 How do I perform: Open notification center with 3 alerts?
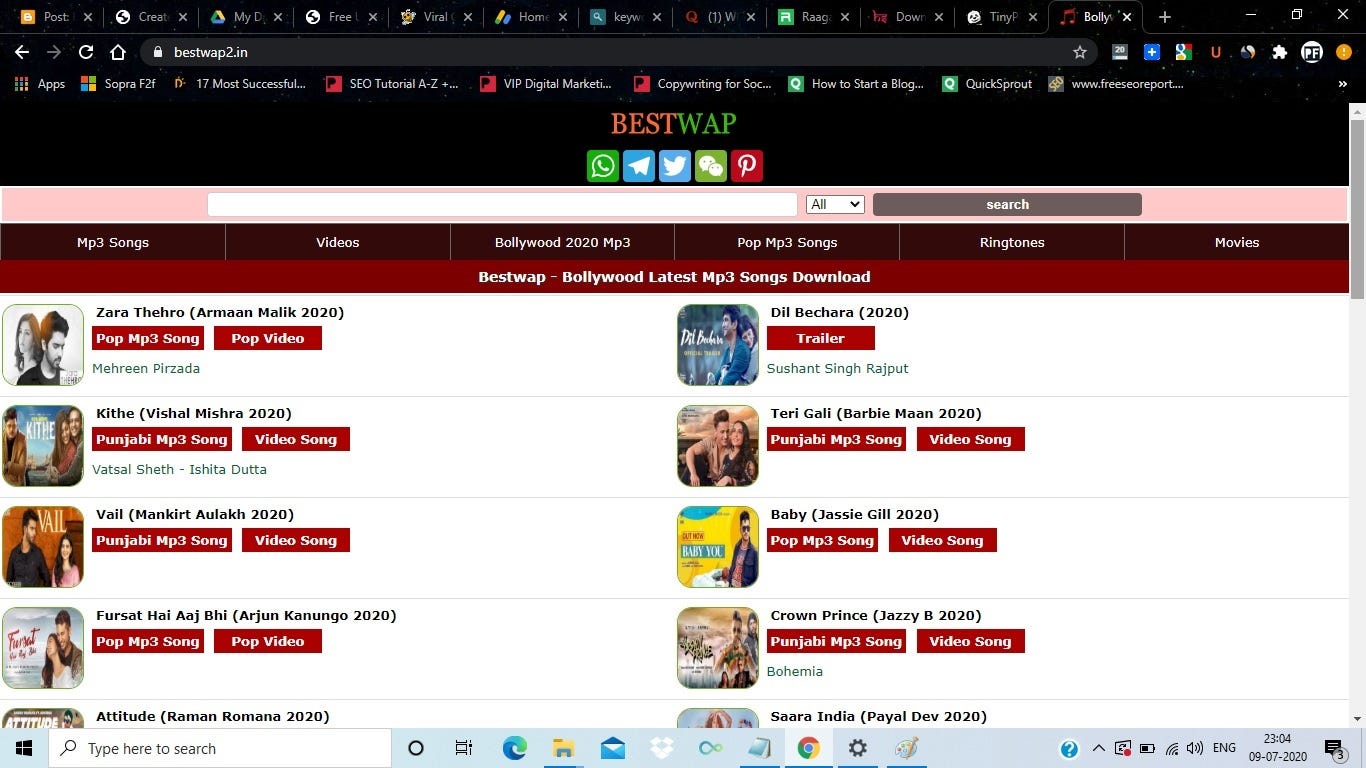pos(1335,748)
